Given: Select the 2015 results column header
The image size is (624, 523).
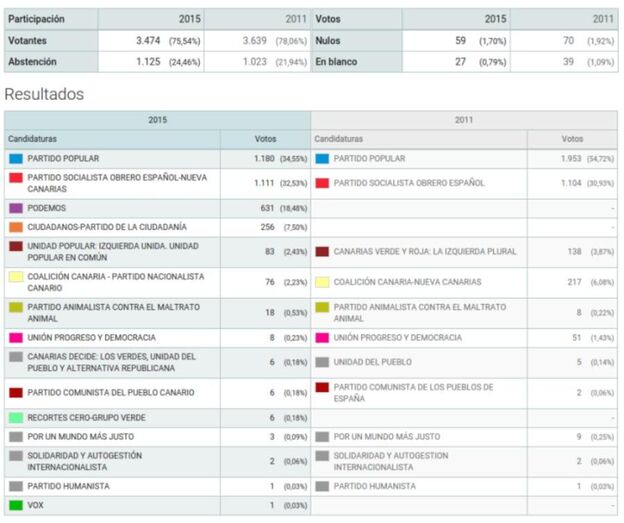Looking at the screenshot, I should [157, 119].
